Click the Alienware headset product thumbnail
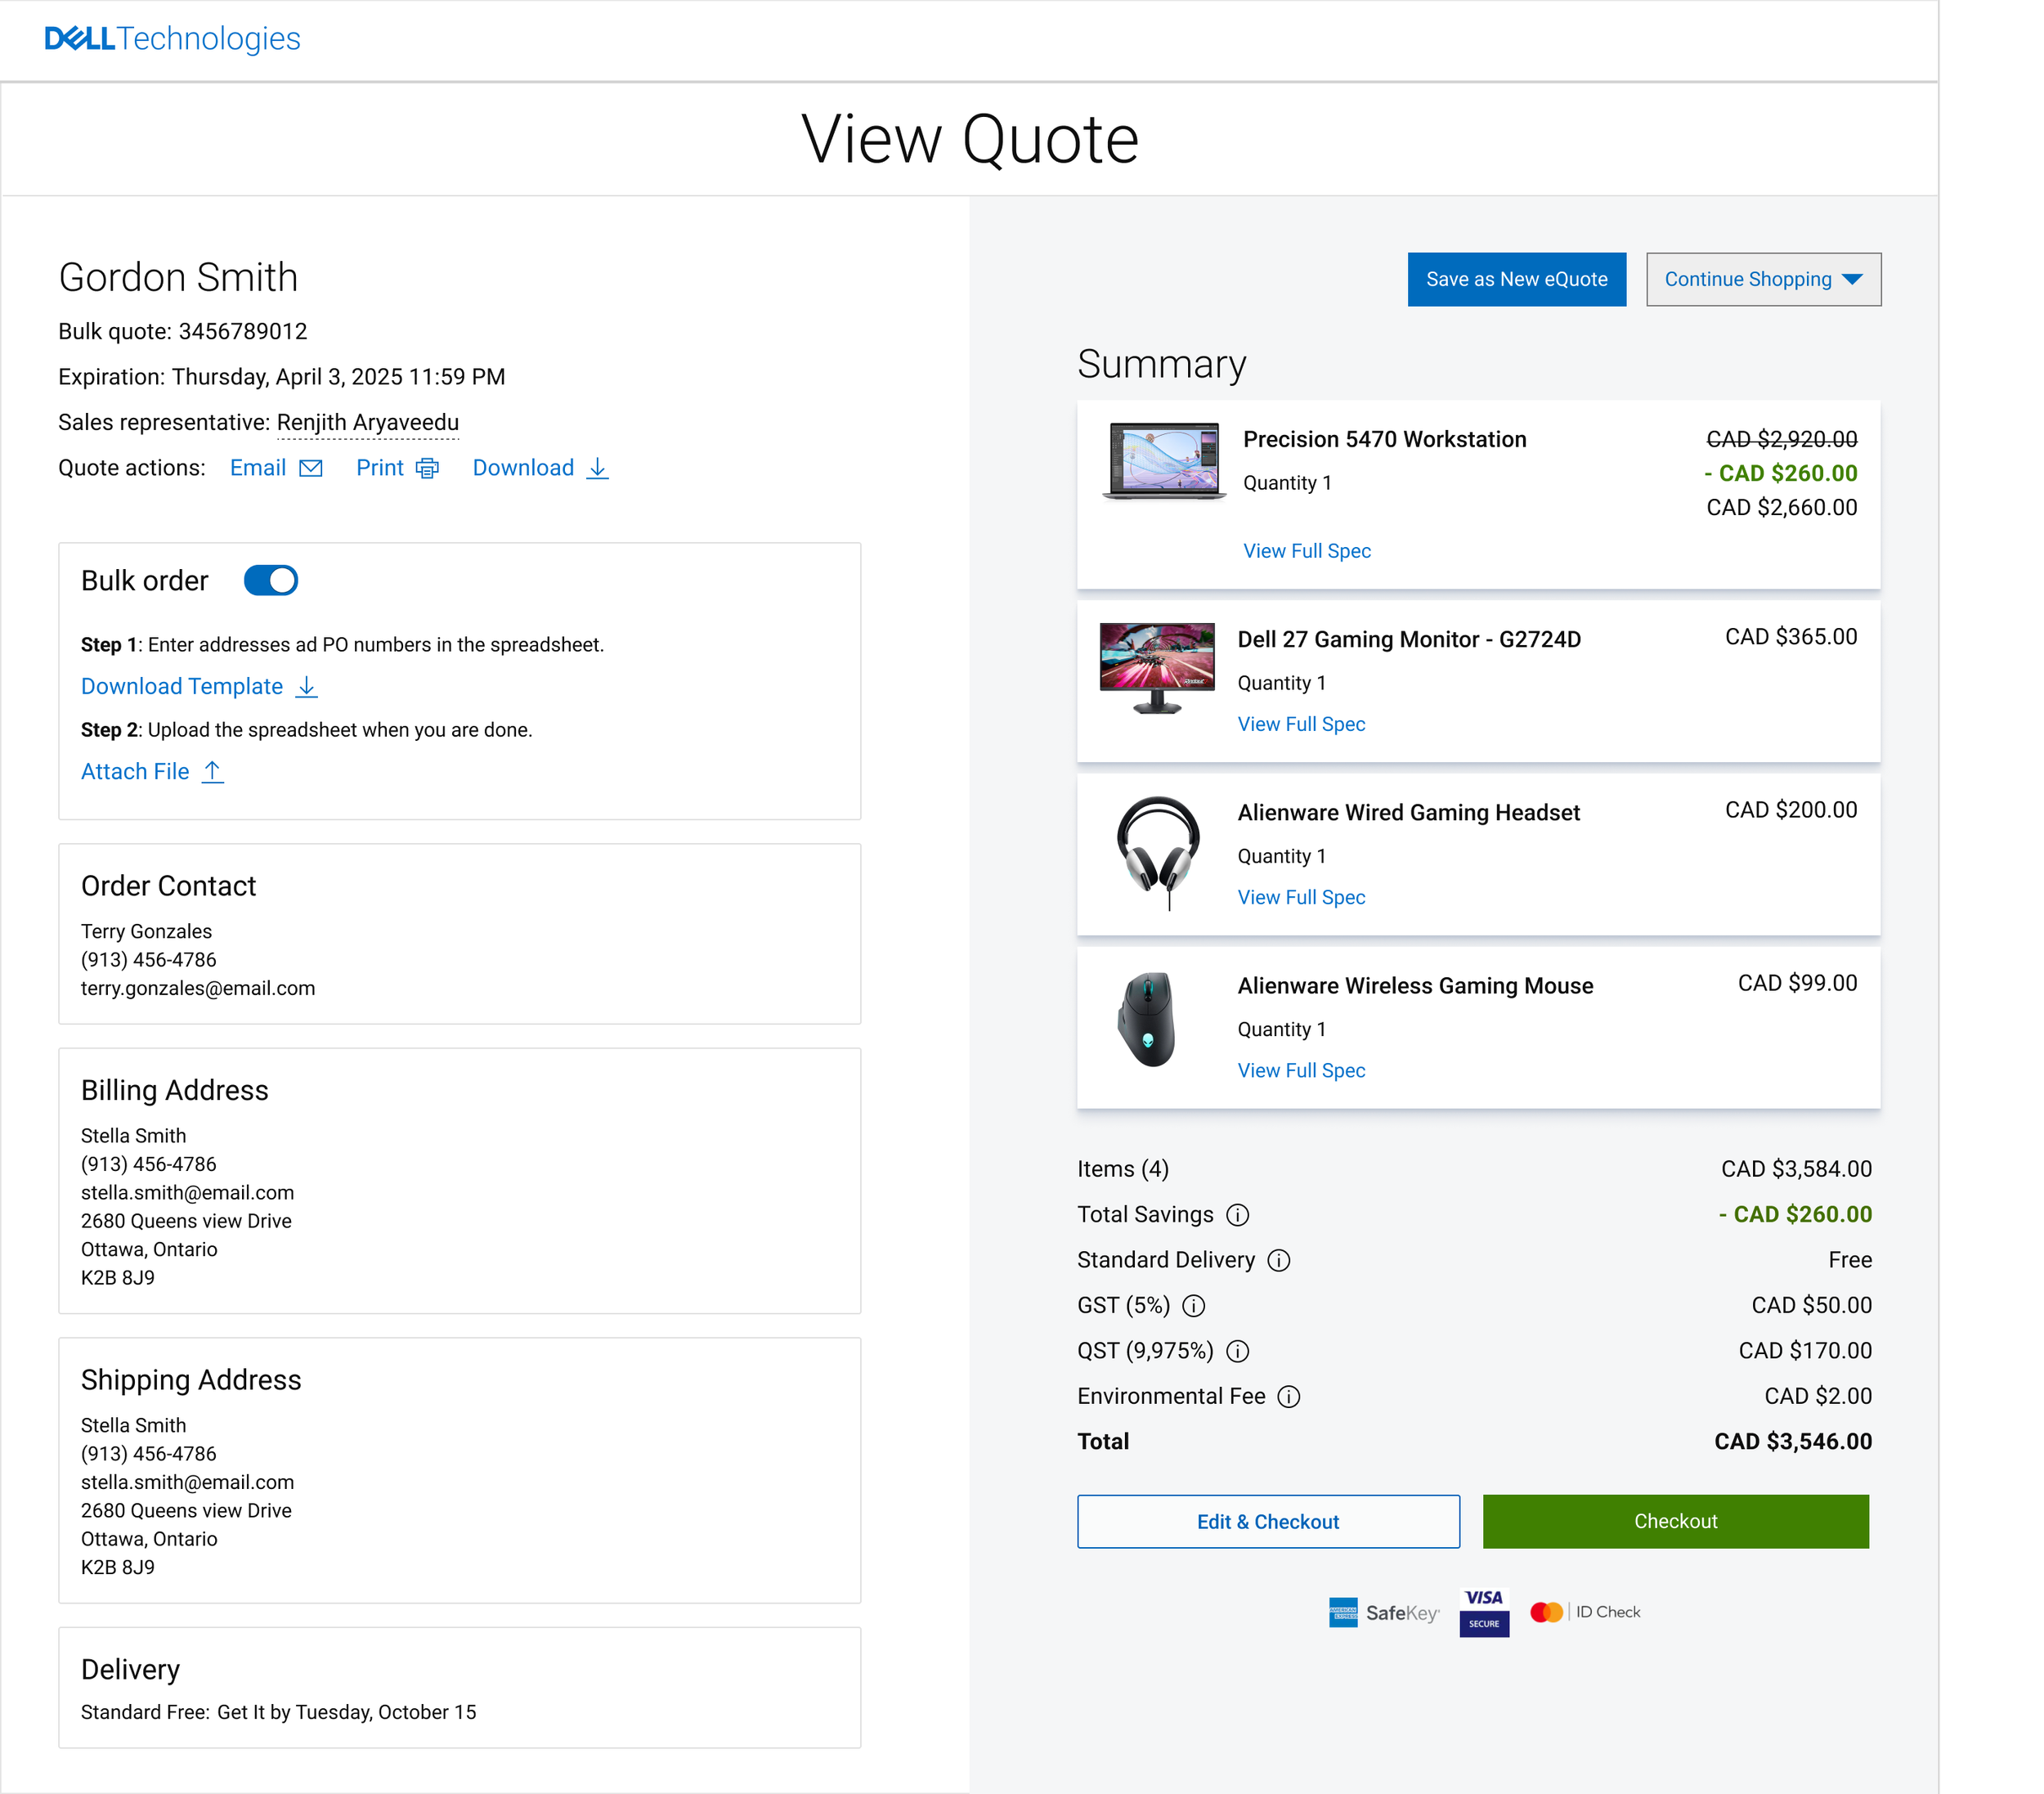The image size is (2044, 1794). 1157,853
